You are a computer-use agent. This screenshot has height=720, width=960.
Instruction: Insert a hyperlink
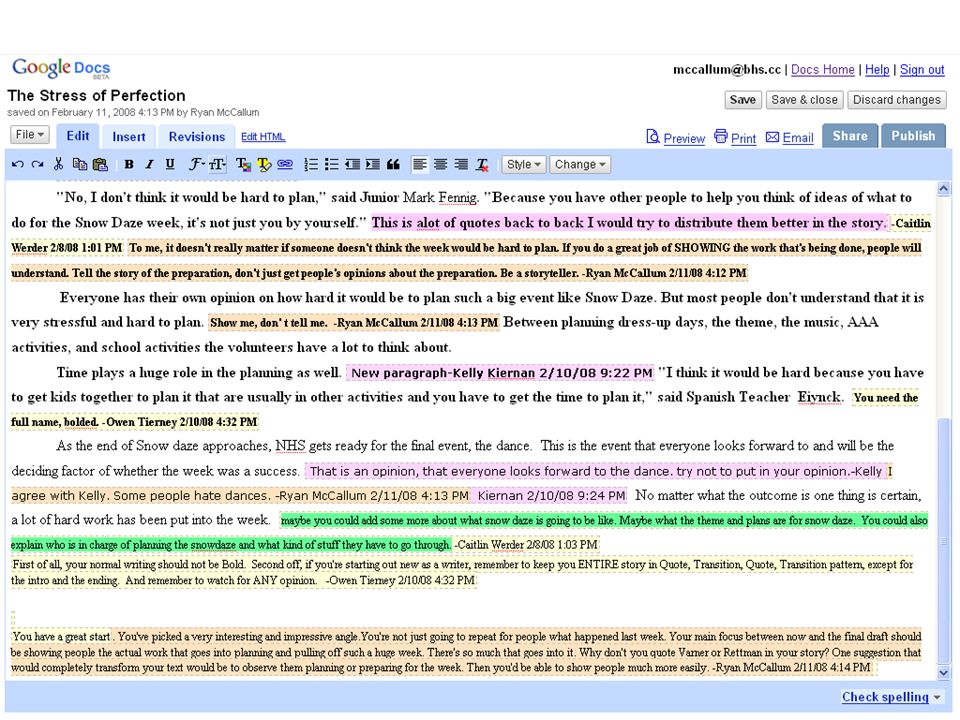(285, 164)
